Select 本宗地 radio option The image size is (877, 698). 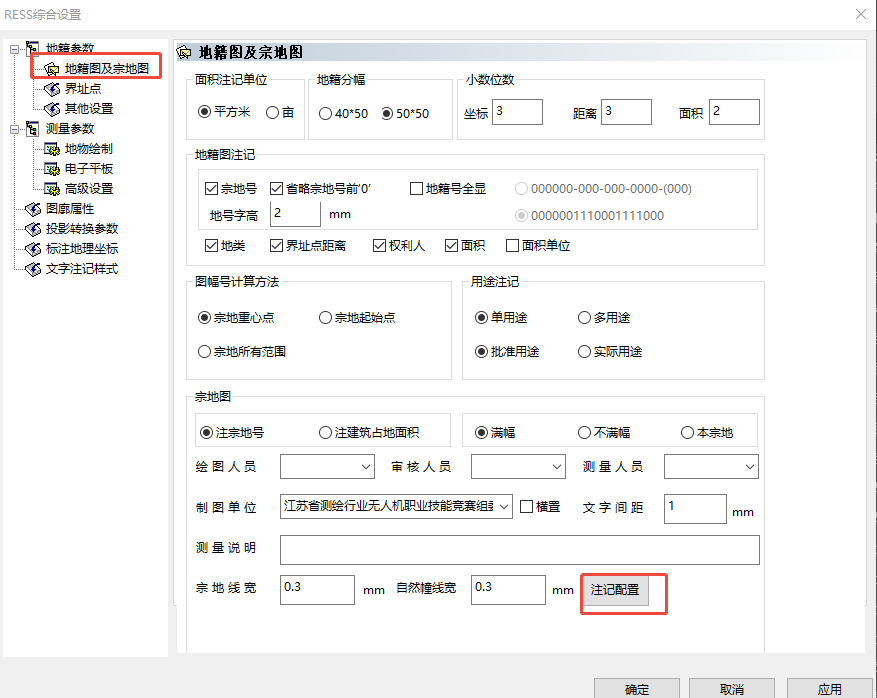[687, 433]
